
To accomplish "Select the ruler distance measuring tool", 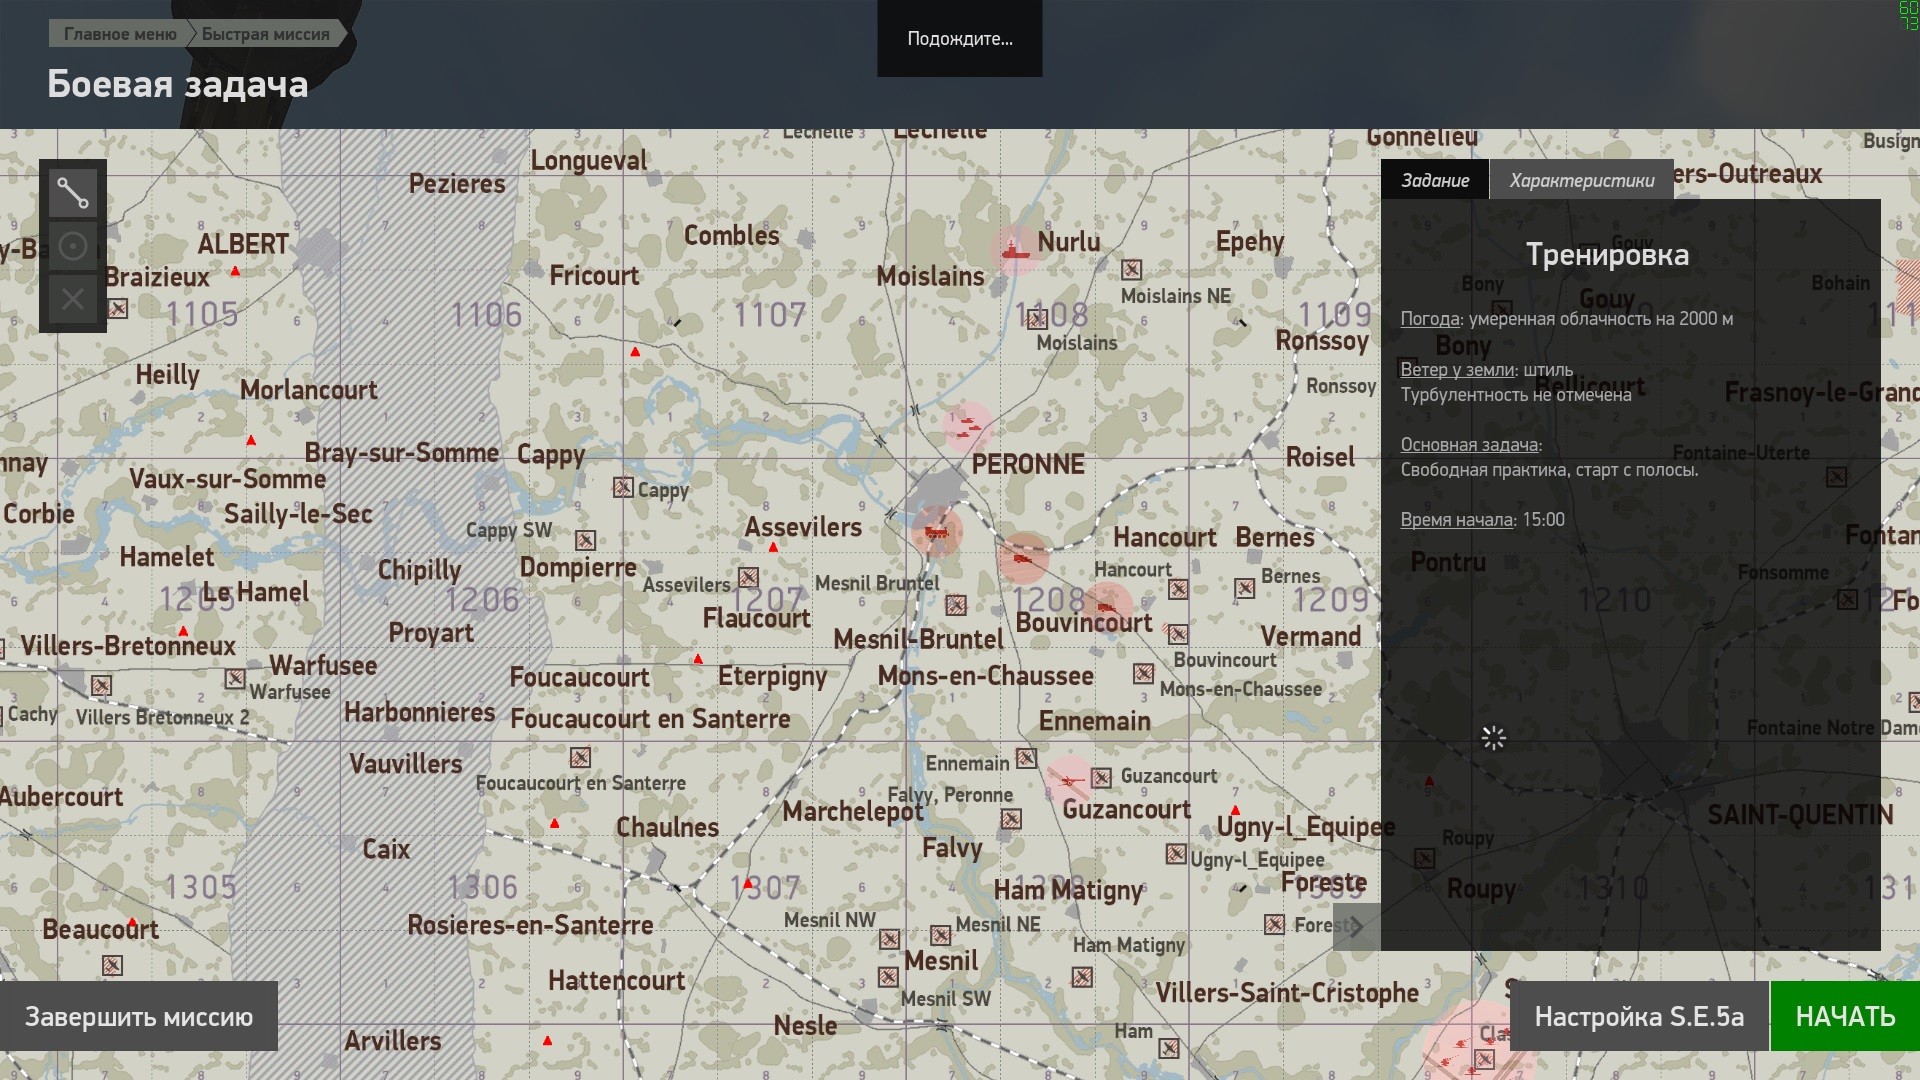I will click(73, 193).
